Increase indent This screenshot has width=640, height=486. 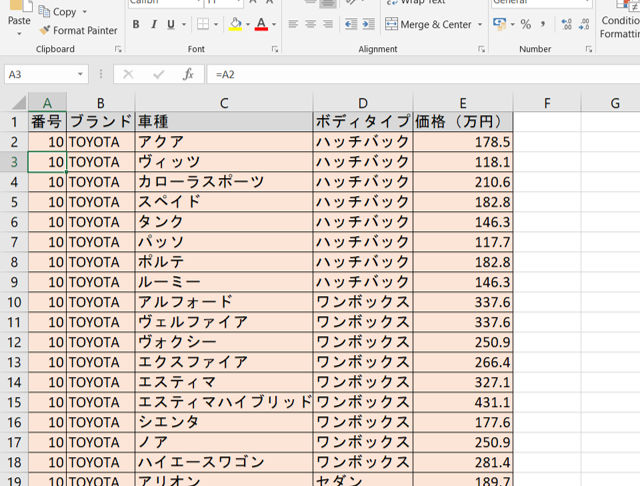pos(369,24)
